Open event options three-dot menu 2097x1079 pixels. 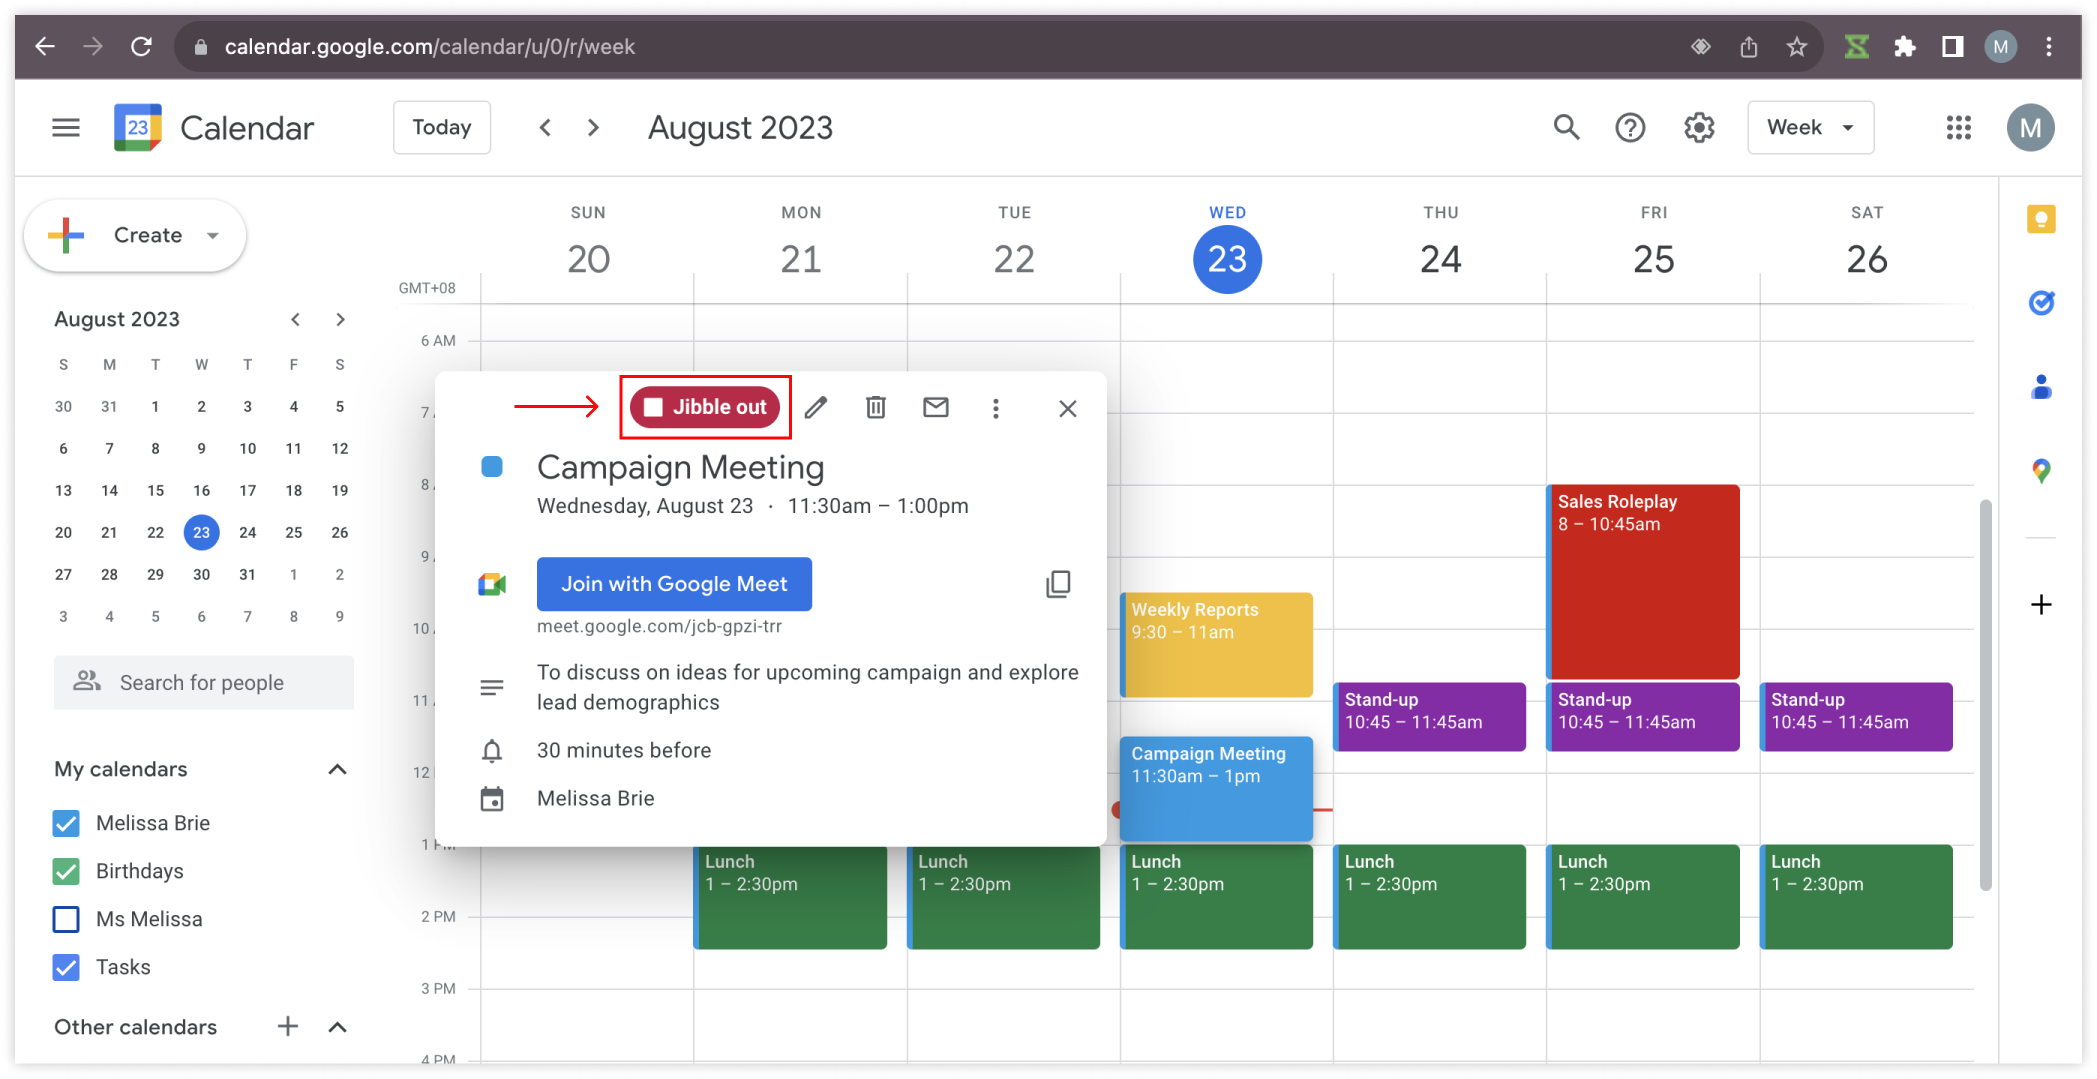pos(995,408)
